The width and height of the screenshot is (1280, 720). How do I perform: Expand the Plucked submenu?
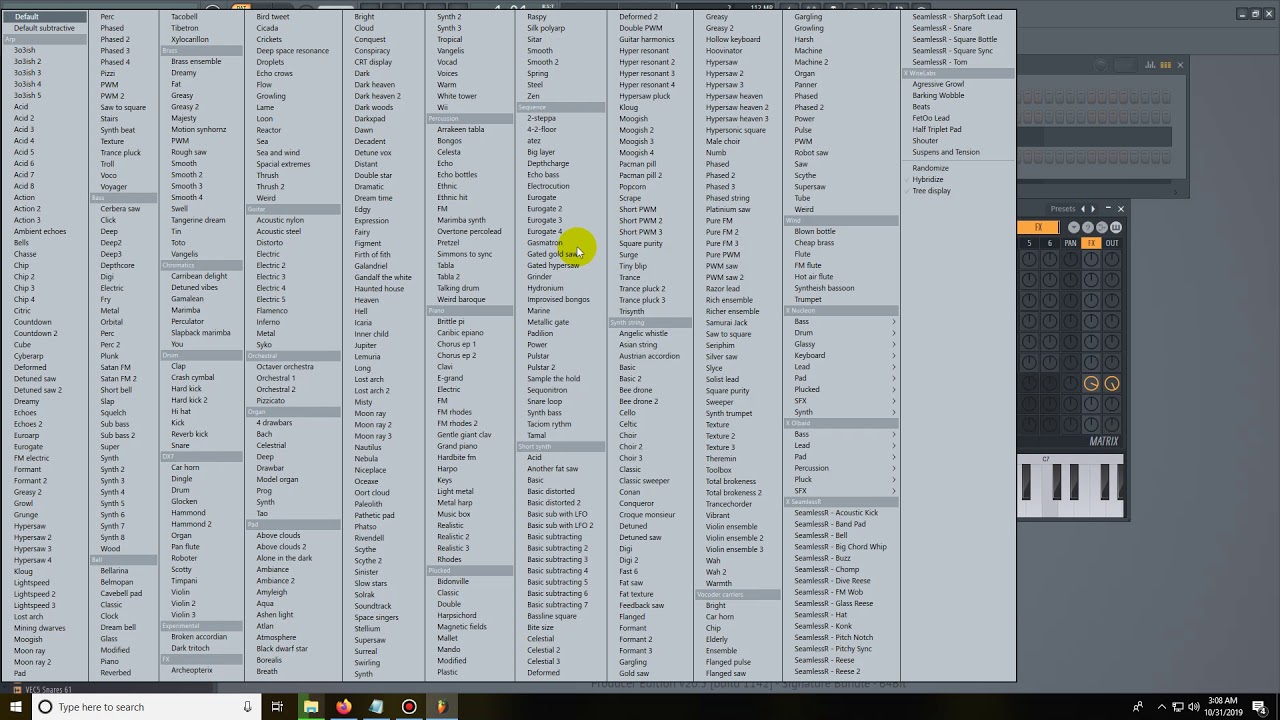click(x=845, y=389)
